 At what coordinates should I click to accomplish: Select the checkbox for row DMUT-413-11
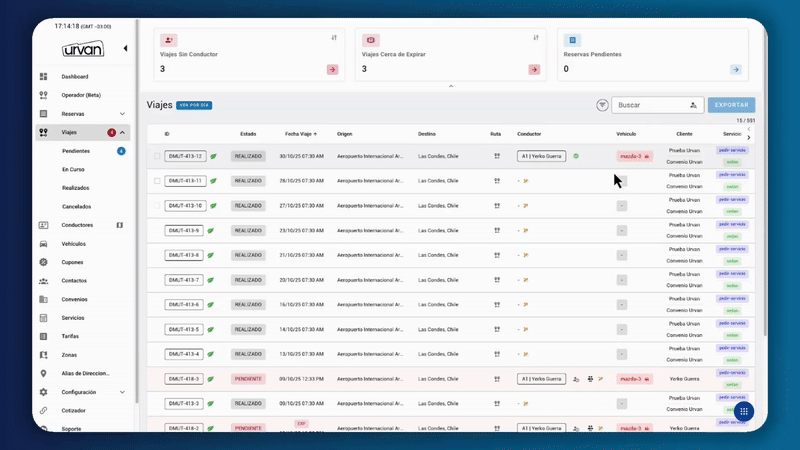click(157, 181)
